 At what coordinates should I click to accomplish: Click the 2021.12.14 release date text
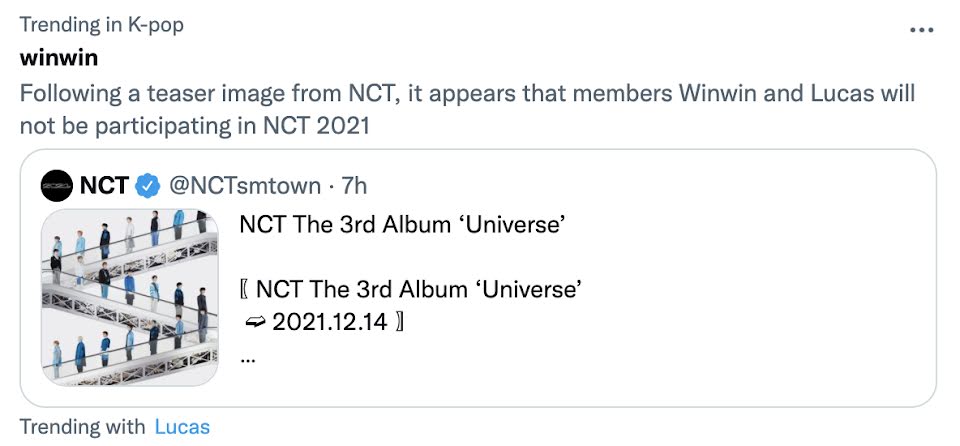click(x=328, y=323)
